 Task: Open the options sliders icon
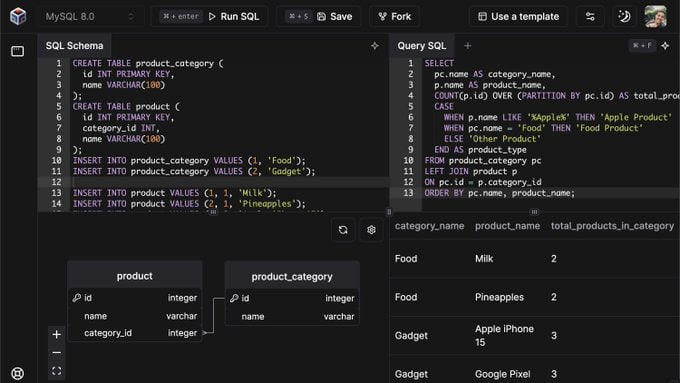pyautogui.click(x=590, y=16)
